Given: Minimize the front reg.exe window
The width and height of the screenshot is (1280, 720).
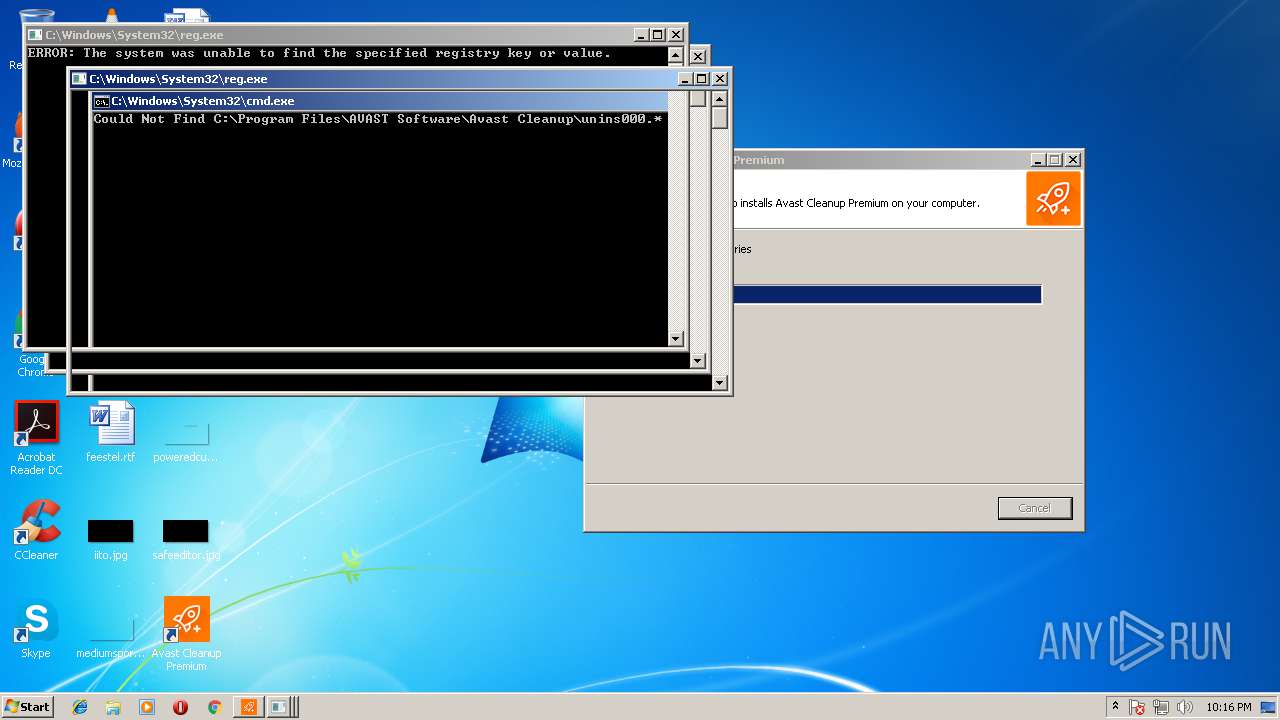Looking at the screenshot, I should 685,79.
